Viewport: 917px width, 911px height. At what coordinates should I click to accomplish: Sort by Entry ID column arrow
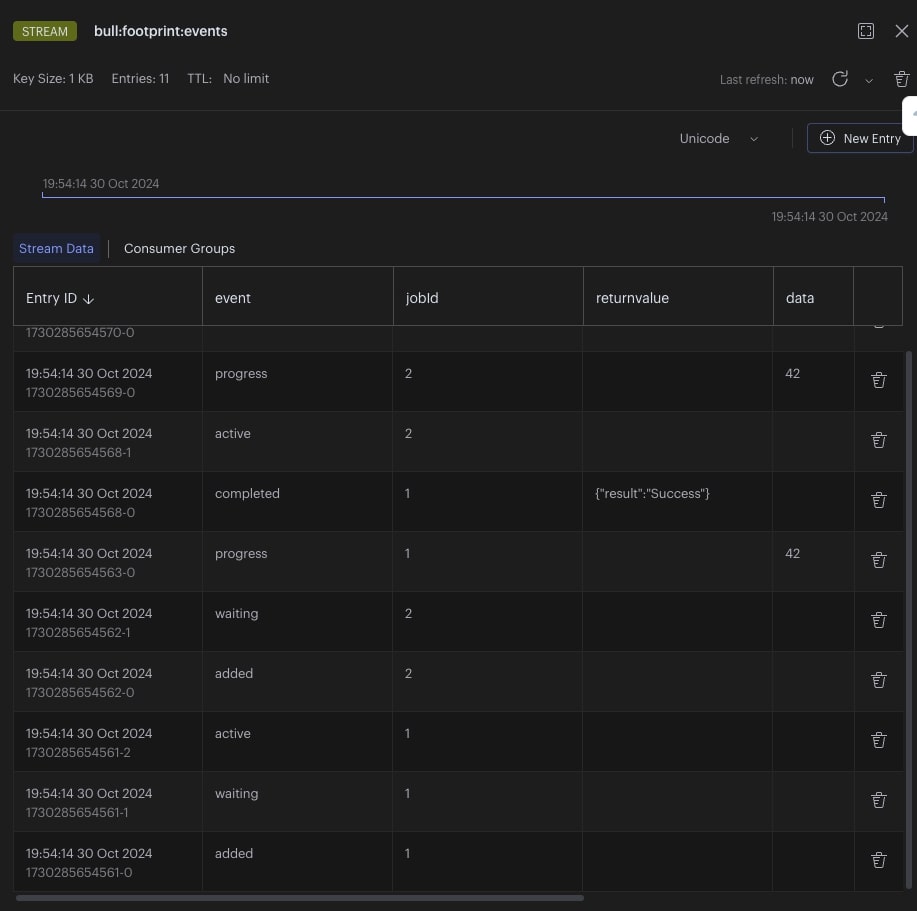point(88,299)
